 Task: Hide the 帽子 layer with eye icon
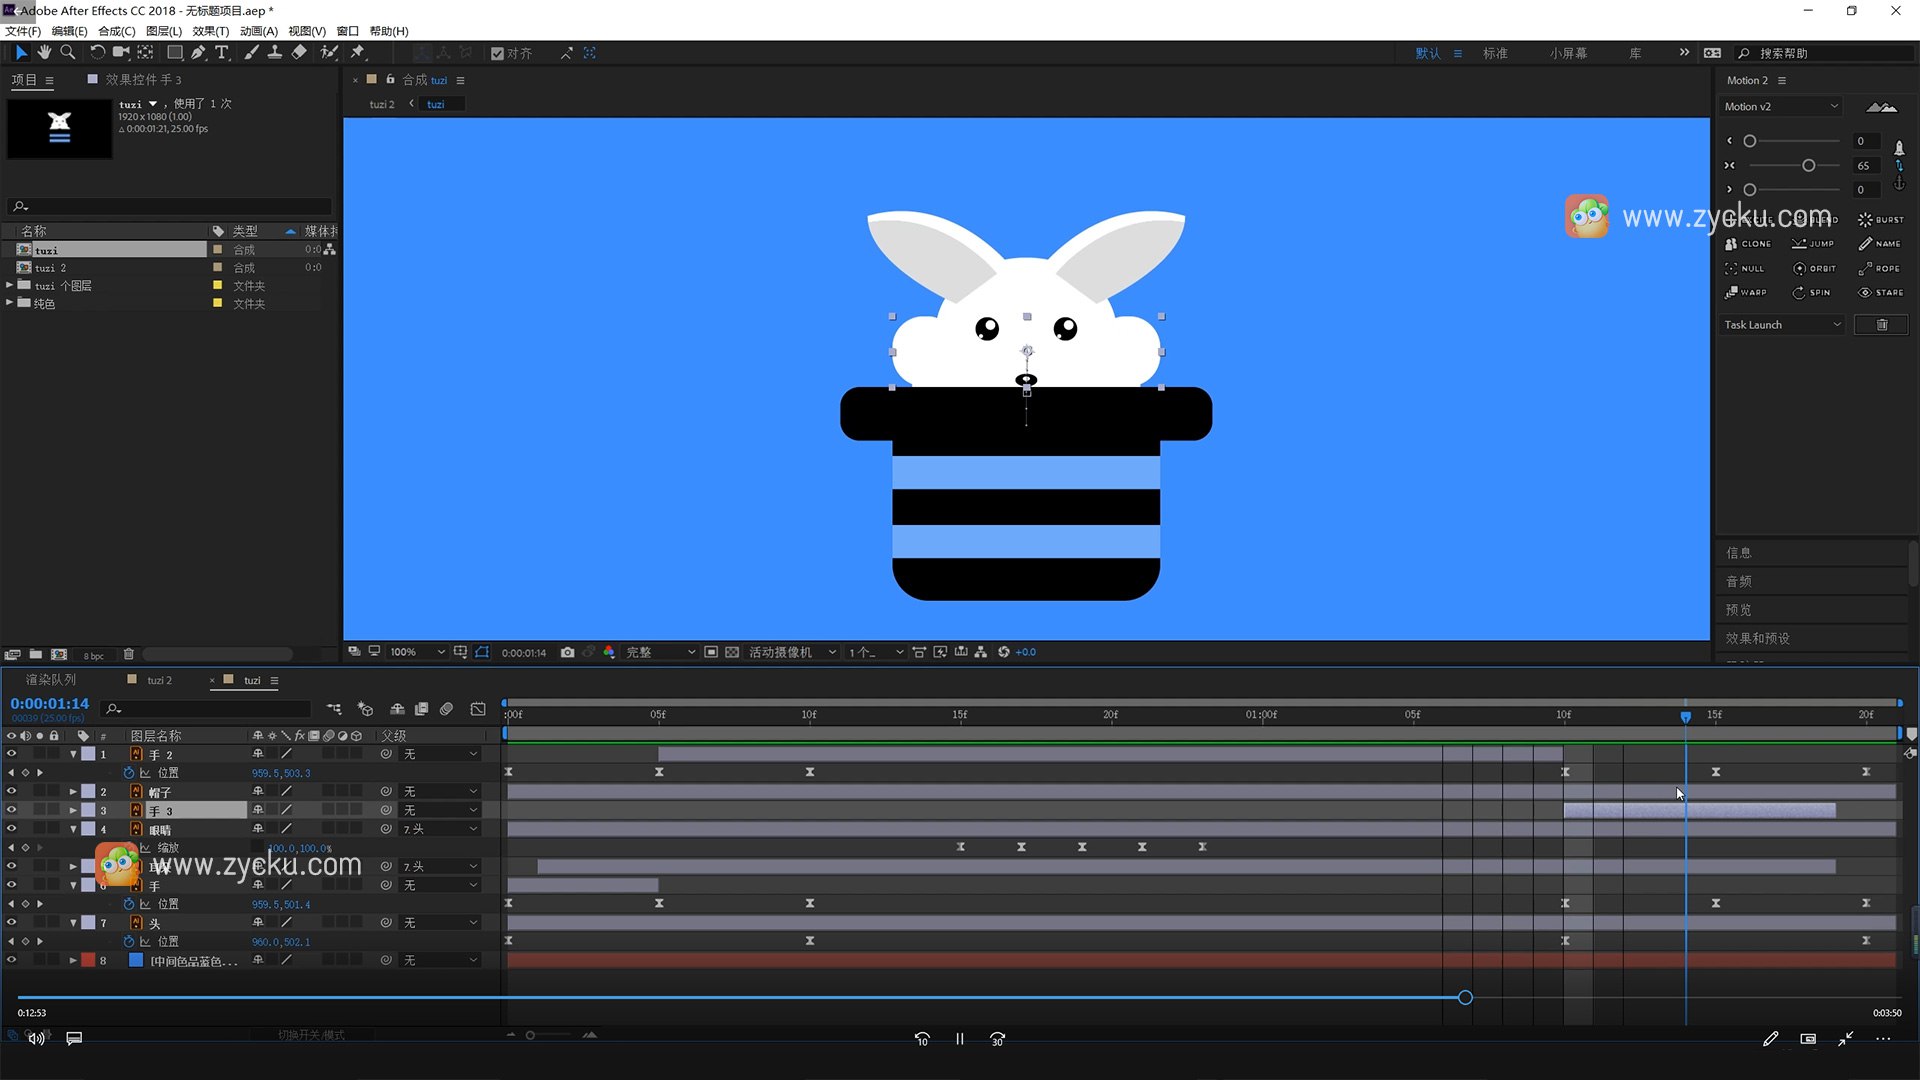click(x=11, y=791)
